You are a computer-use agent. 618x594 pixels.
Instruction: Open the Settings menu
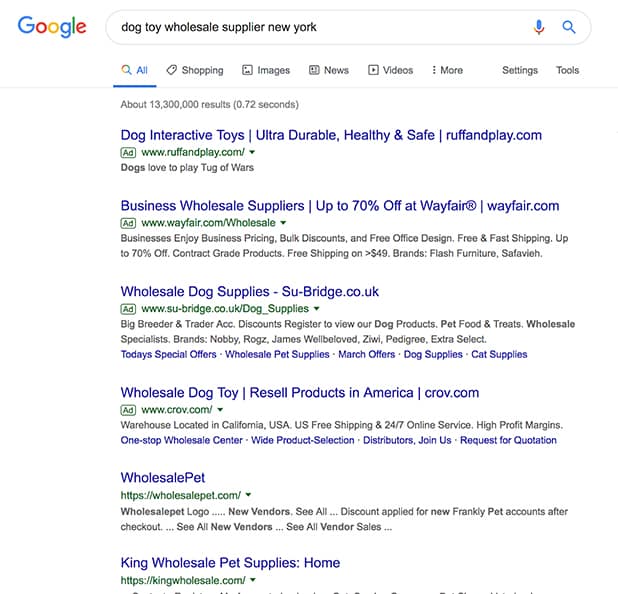tap(519, 70)
